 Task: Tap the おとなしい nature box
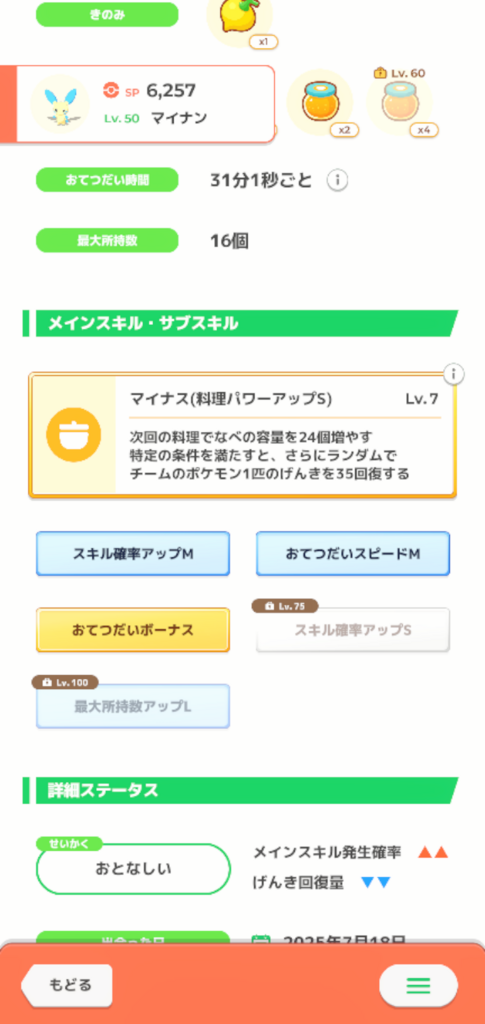[x=133, y=869]
